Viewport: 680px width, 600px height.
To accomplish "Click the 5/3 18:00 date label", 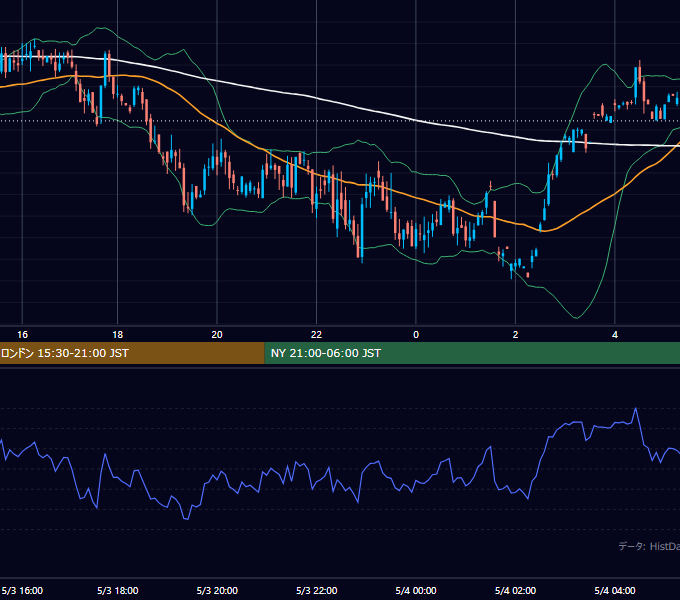I will pos(118,590).
